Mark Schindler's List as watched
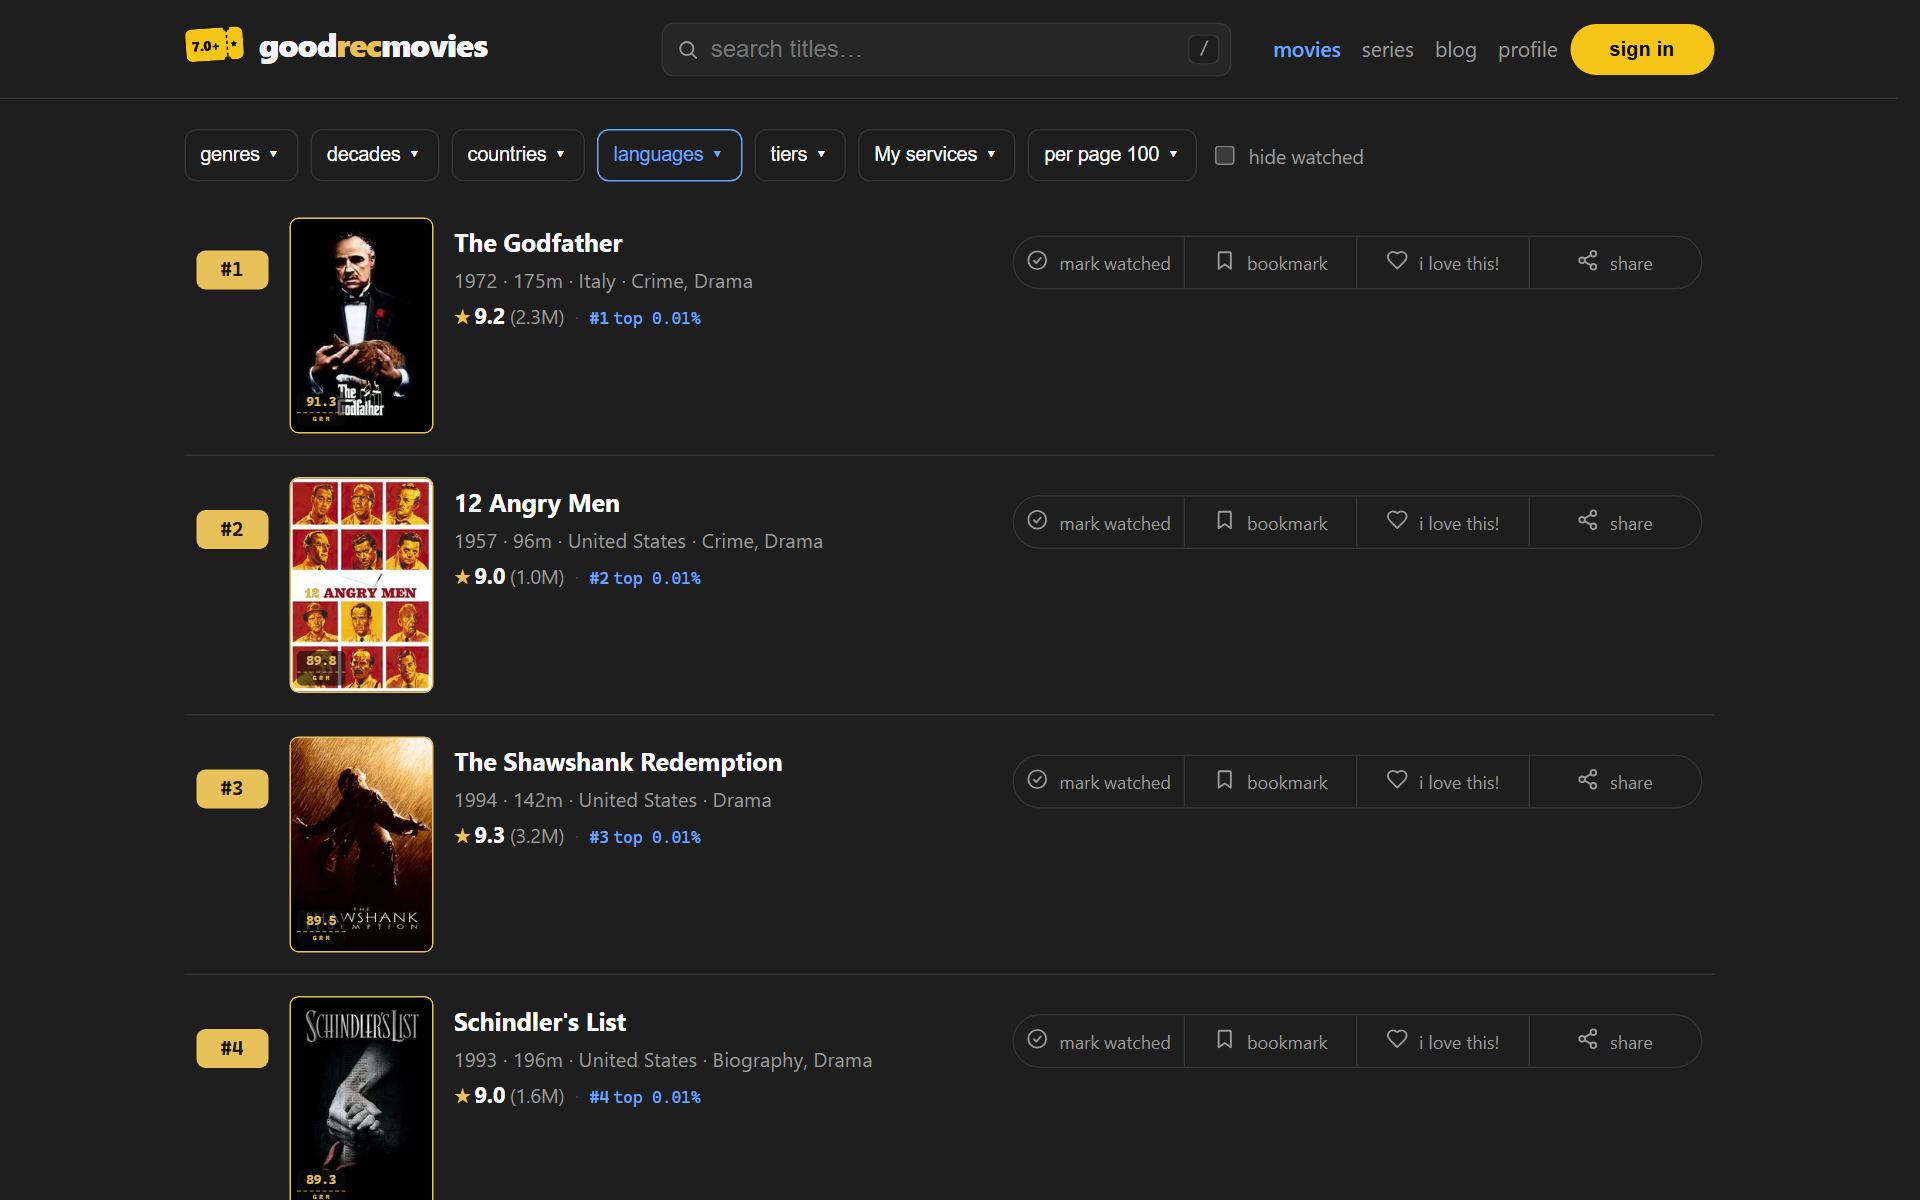This screenshot has width=1920, height=1200. (1099, 1042)
